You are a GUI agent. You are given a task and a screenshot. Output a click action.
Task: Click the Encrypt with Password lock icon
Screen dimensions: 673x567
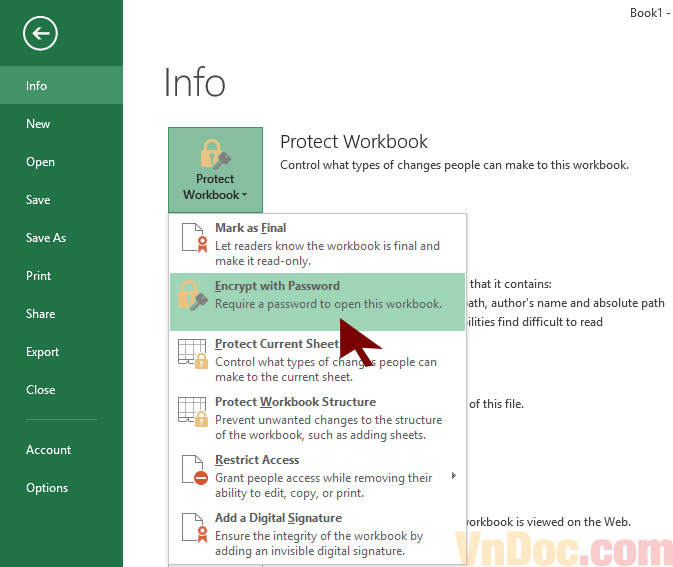pos(193,295)
